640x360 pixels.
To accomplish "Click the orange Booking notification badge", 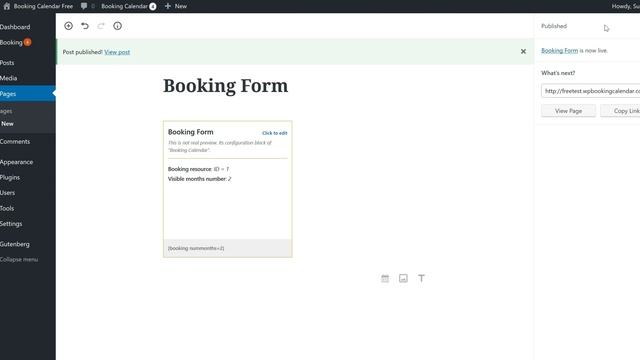I will point(27,42).
